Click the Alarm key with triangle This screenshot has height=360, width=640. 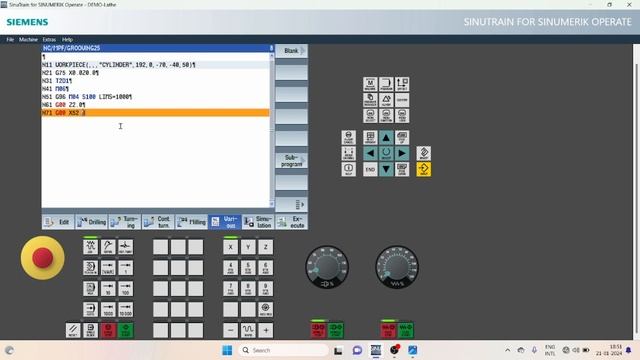[386, 100]
